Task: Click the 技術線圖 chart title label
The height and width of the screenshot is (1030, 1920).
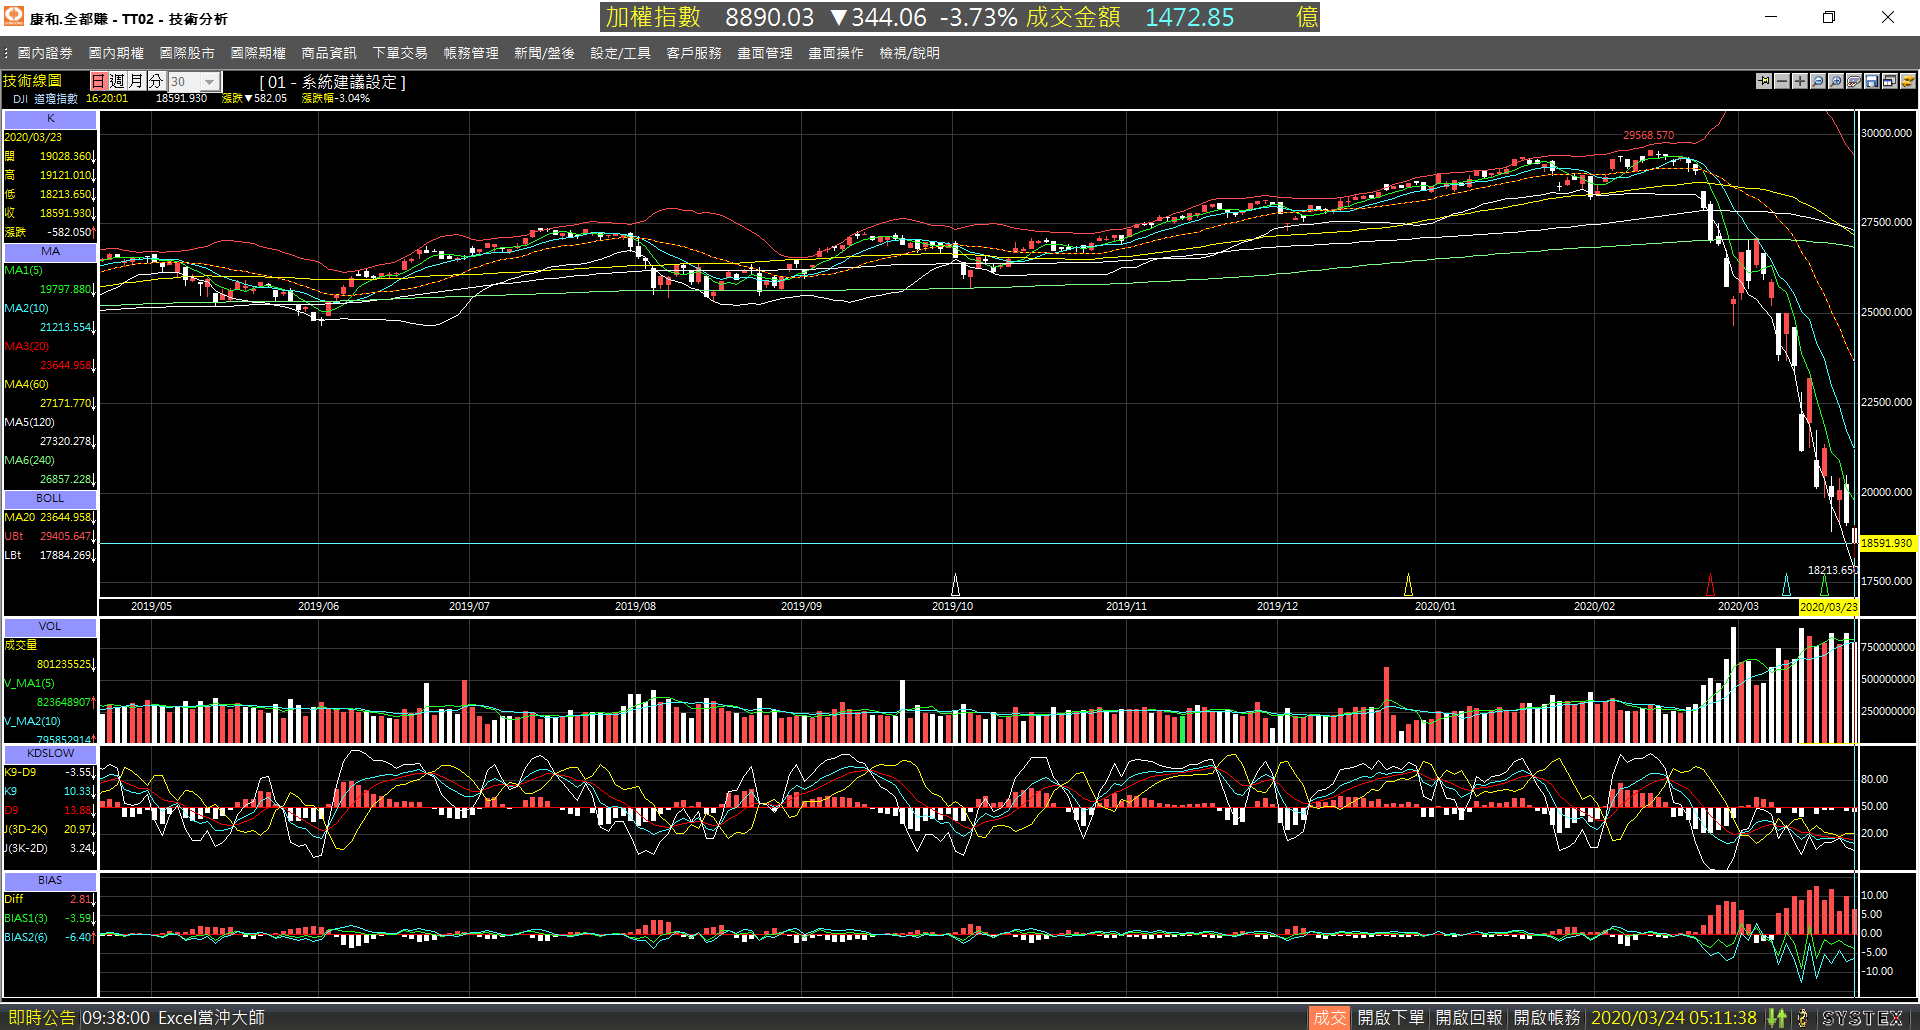Action: click(32, 81)
